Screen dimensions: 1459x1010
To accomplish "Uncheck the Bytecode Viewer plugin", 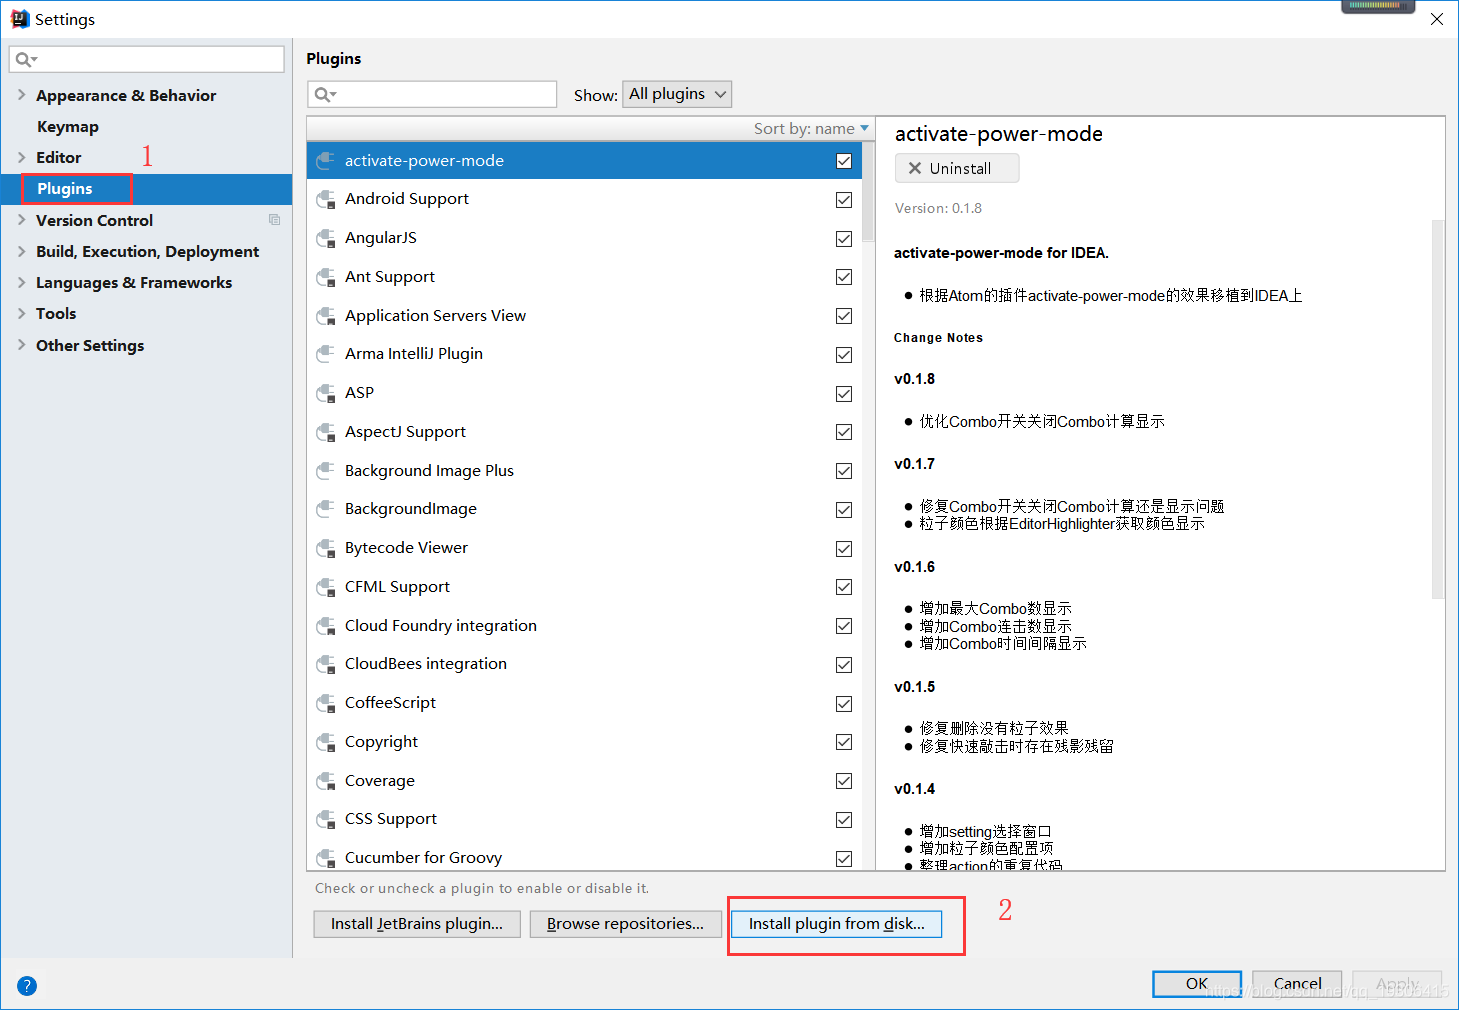I will coord(844,549).
